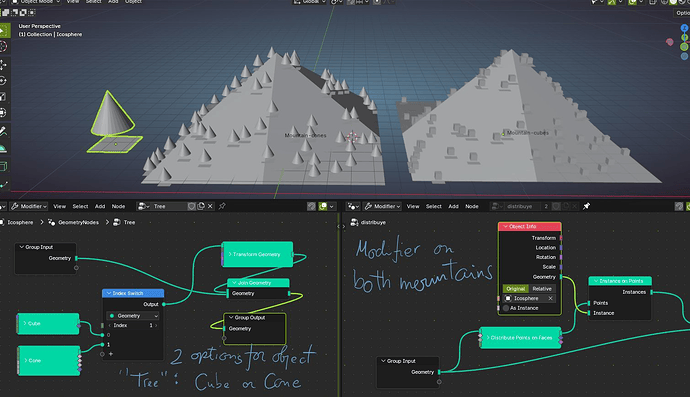The height and width of the screenshot is (397, 690).
Task: Click the distribuye breadcrumb node icon
Action: click(354, 222)
